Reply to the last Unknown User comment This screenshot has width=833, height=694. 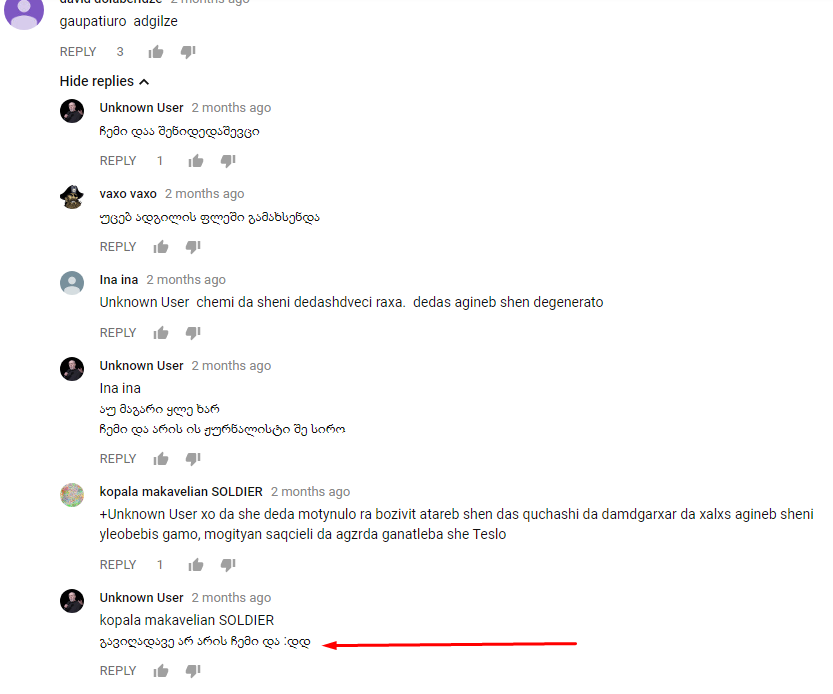[x=118, y=671]
